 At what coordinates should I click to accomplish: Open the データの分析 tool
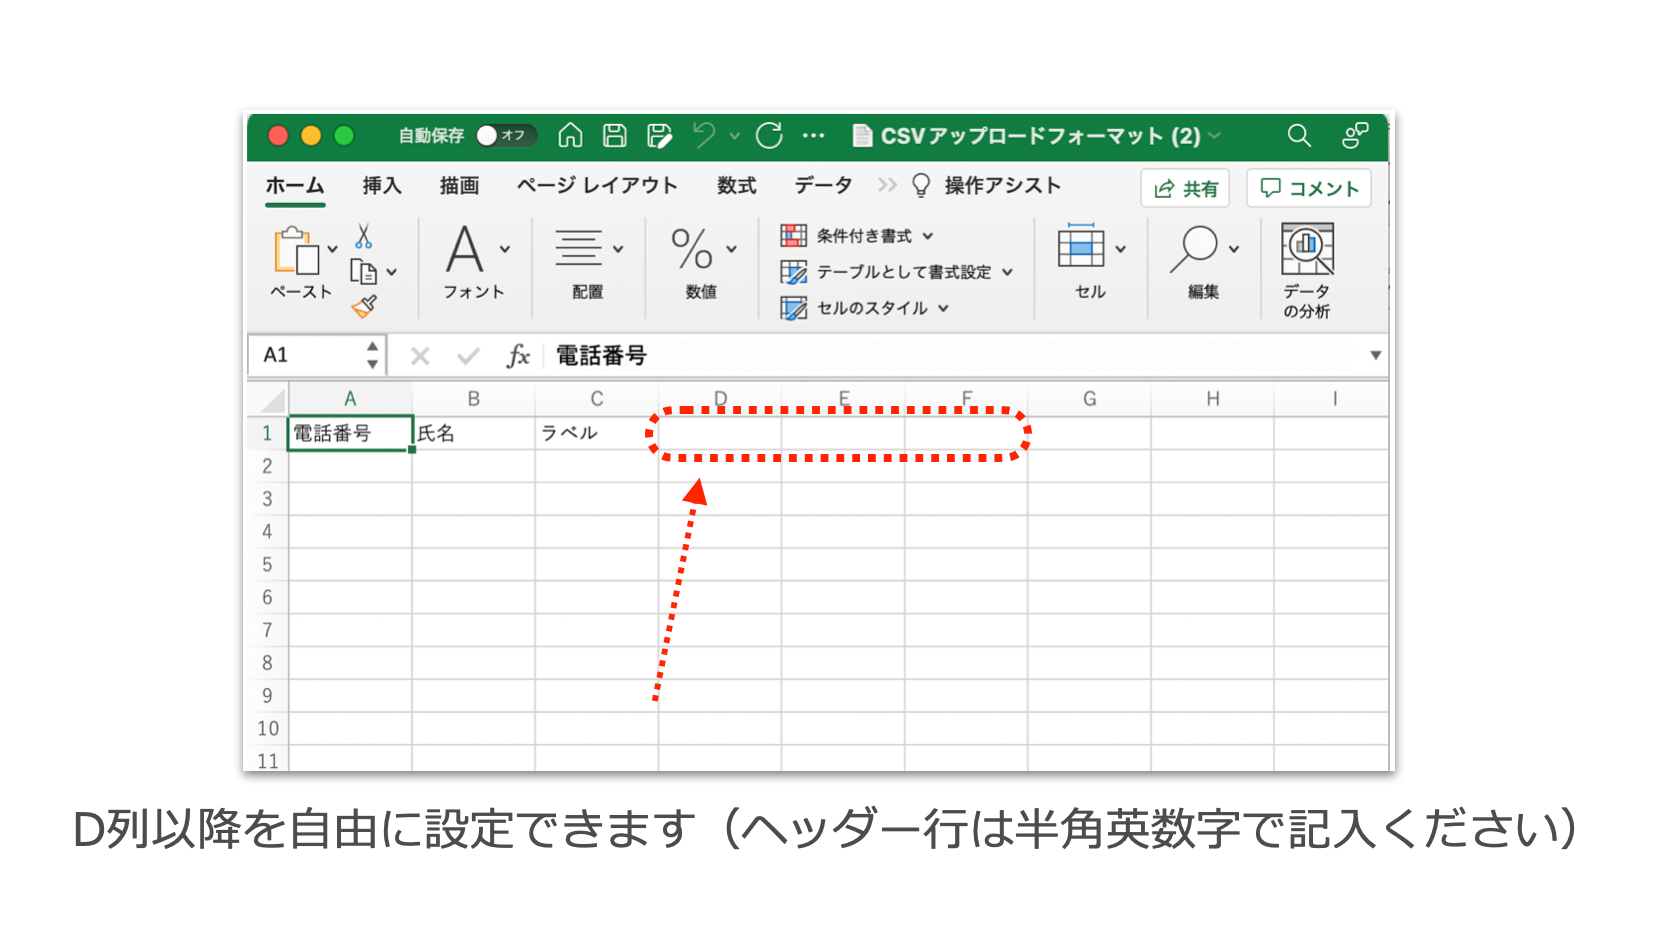point(1307,270)
